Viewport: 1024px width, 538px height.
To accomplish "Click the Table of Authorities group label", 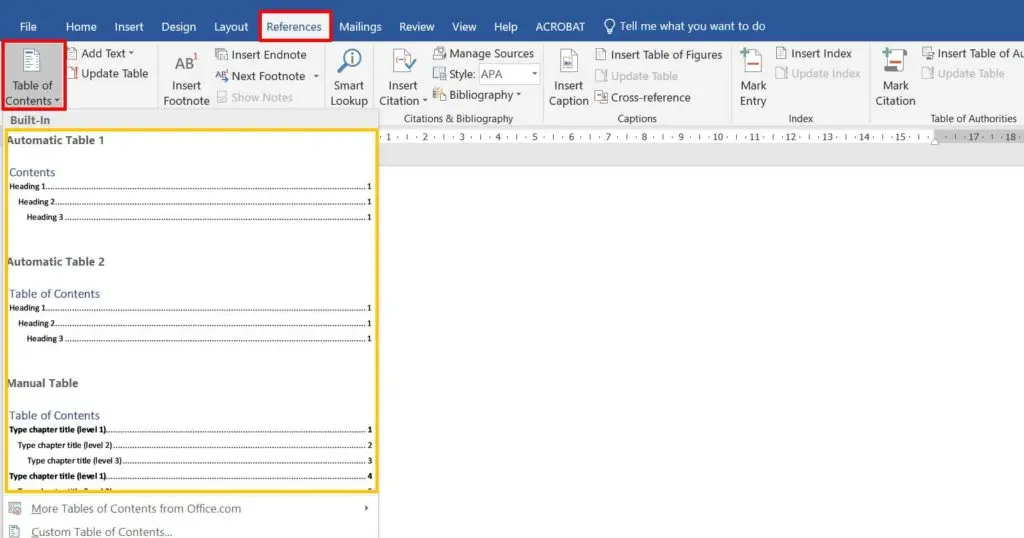I will pyautogui.click(x=973, y=118).
